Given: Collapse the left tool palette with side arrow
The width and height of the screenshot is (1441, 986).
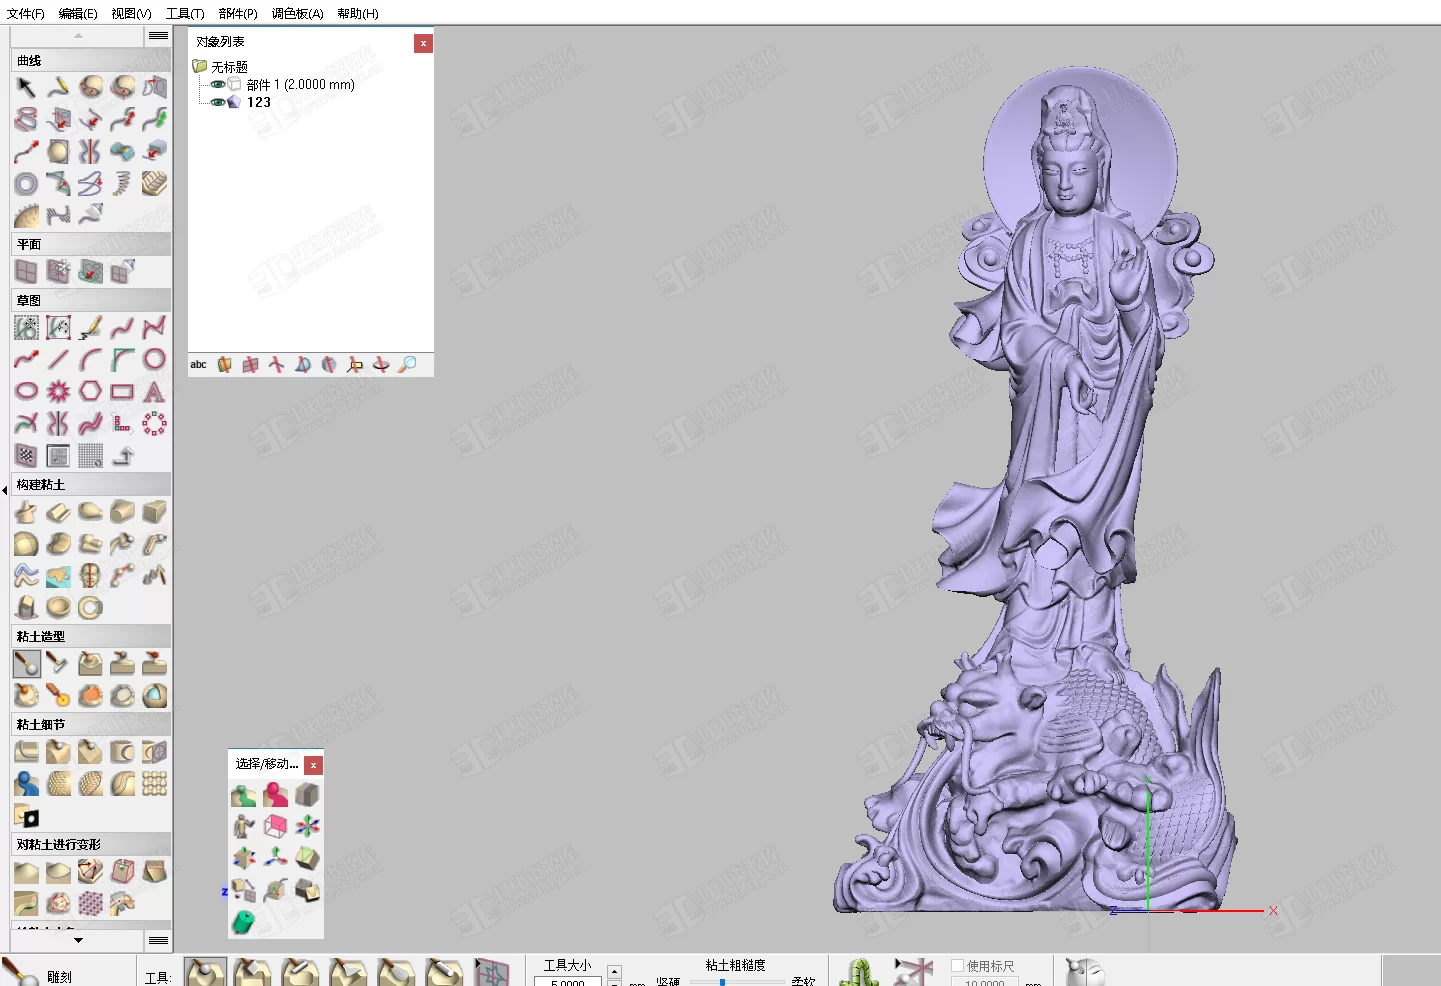Looking at the screenshot, I should click(x=5, y=490).
